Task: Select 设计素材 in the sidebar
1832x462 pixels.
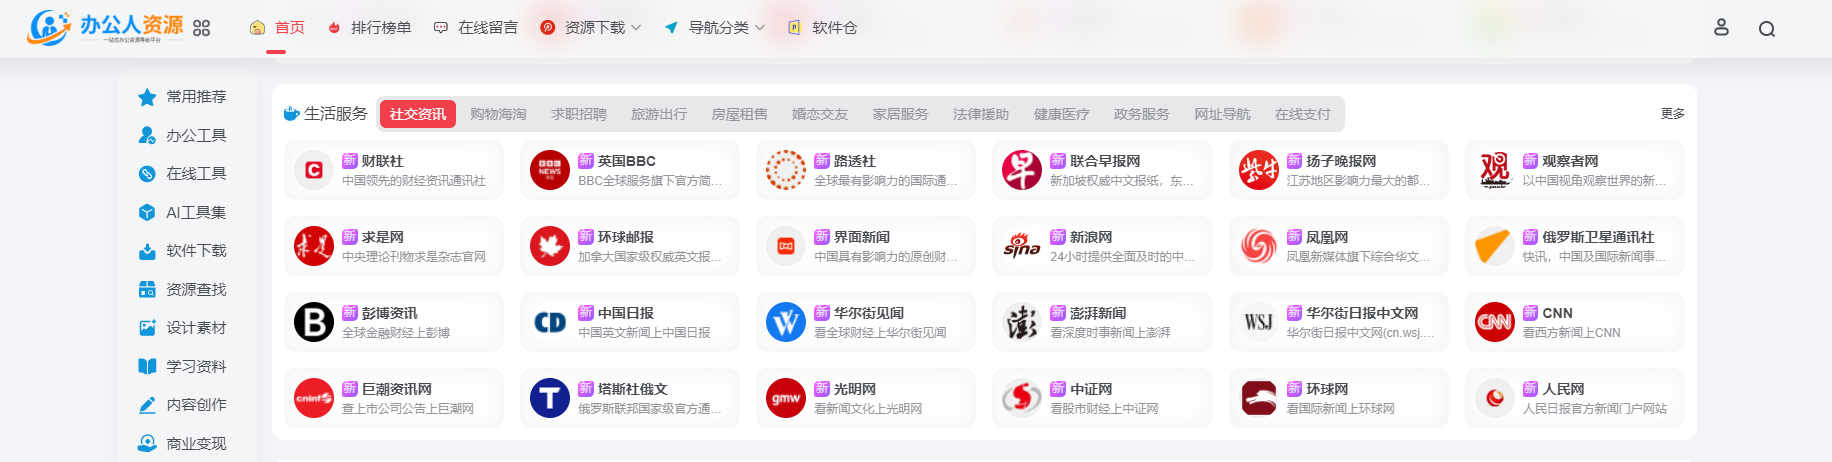Action: pyautogui.click(x=183, y=328)
